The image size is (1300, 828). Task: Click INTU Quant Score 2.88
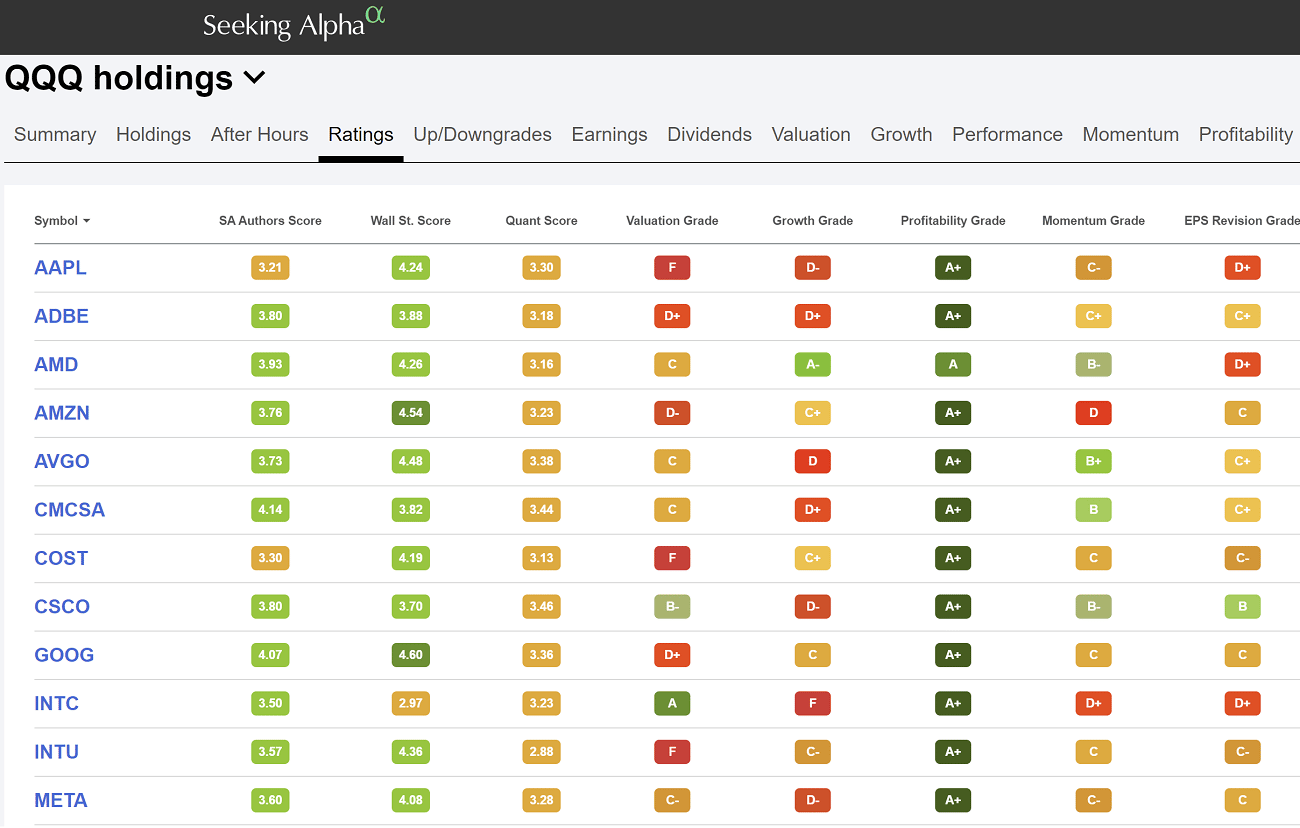point(541,752)
